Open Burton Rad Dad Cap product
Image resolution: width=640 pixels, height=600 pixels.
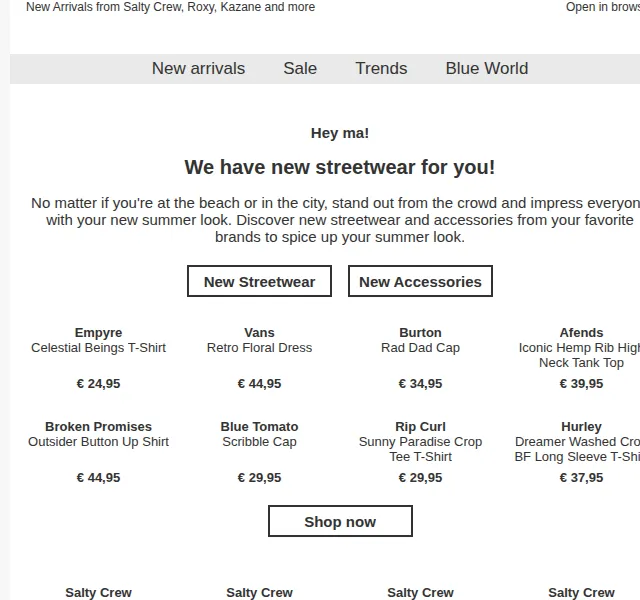pos(420,348)
